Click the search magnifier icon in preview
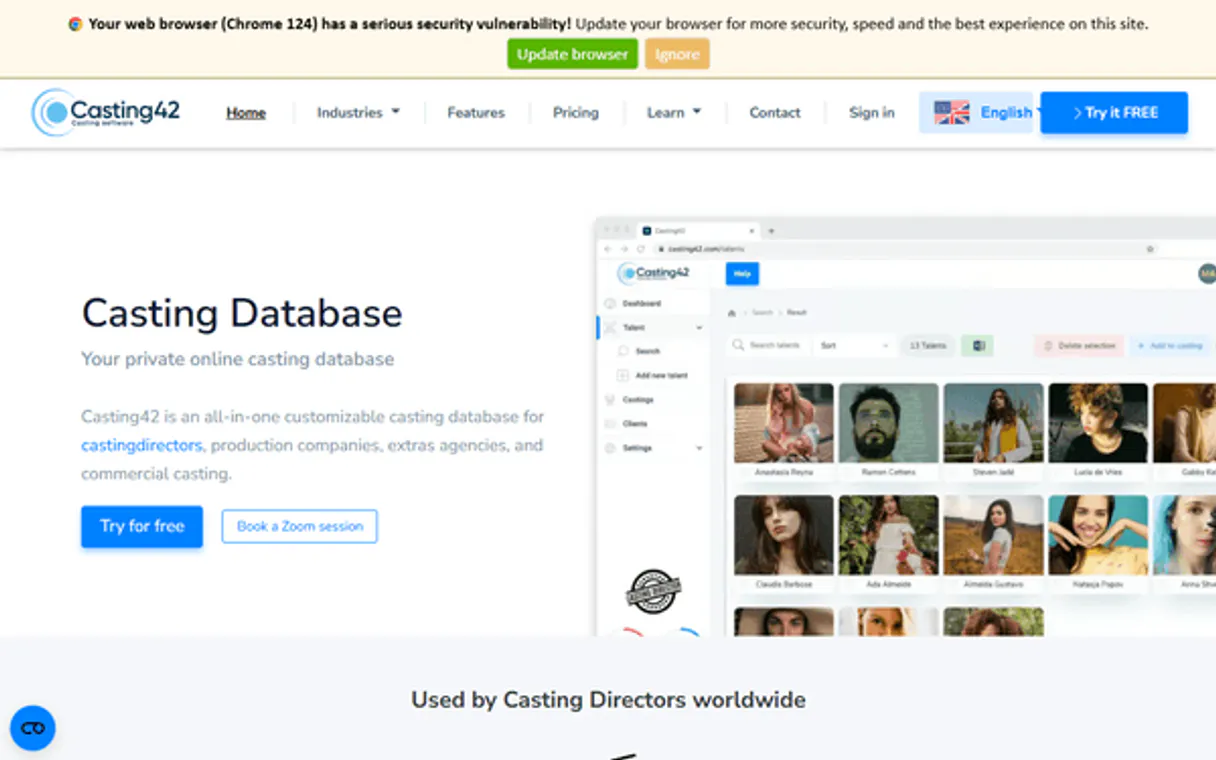Screen dimensions: 1216x760 click(738, 345)
